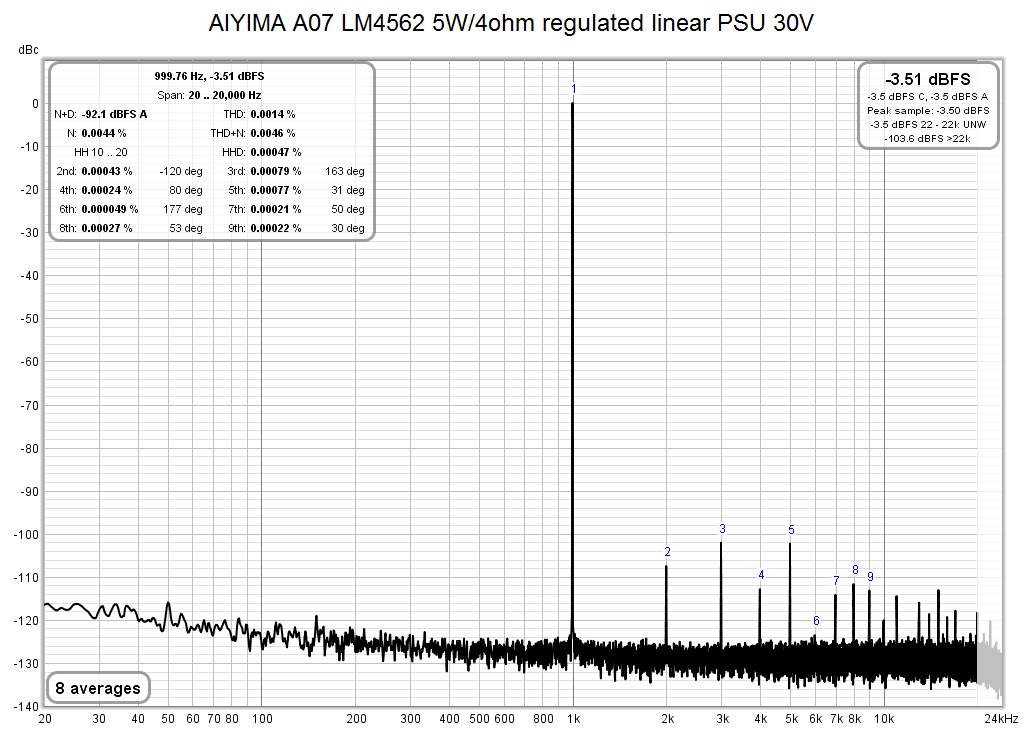Click the '-3.5 dBFS C, -3.5 dBFS A' line

(x=928, y=97)
